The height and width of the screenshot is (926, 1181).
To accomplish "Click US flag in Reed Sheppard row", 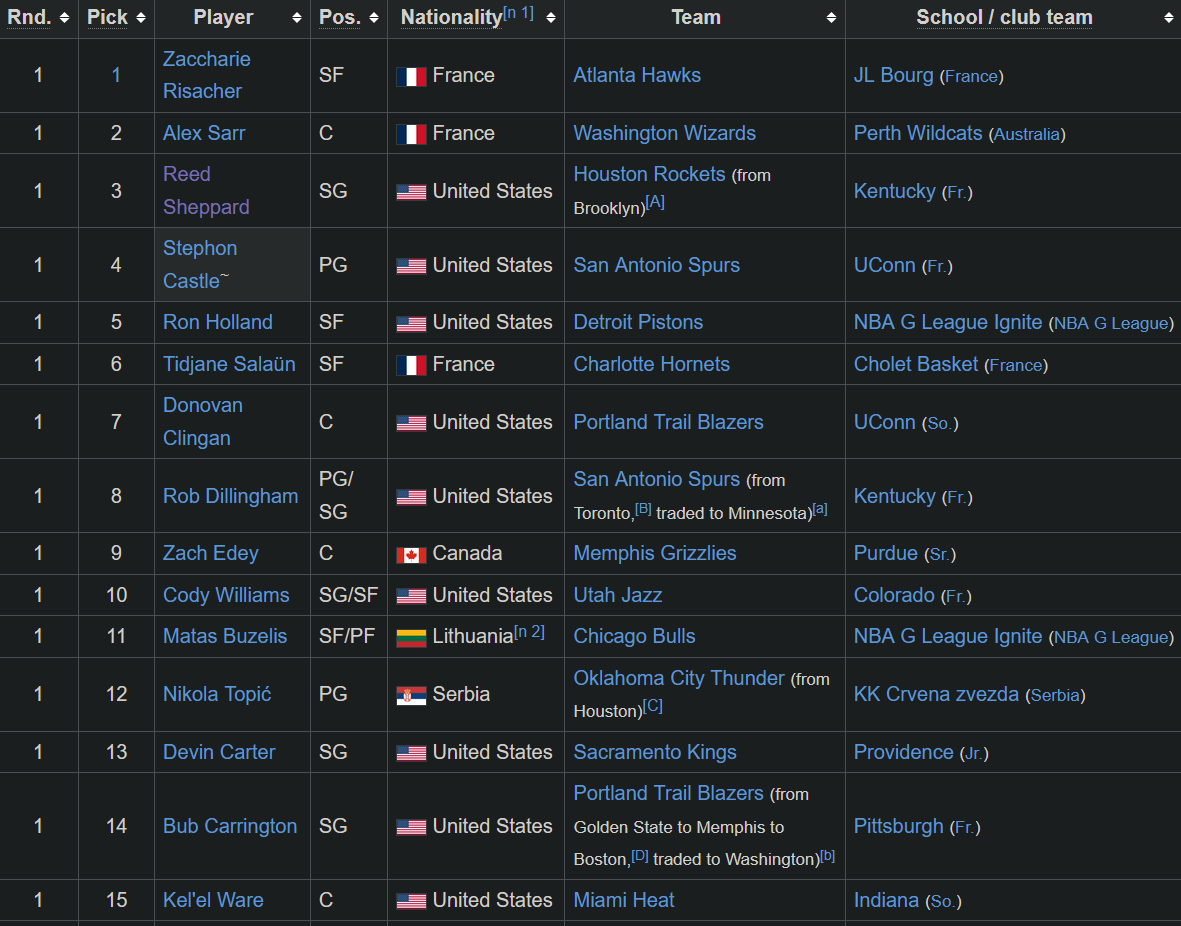I will tap(411, 192).
